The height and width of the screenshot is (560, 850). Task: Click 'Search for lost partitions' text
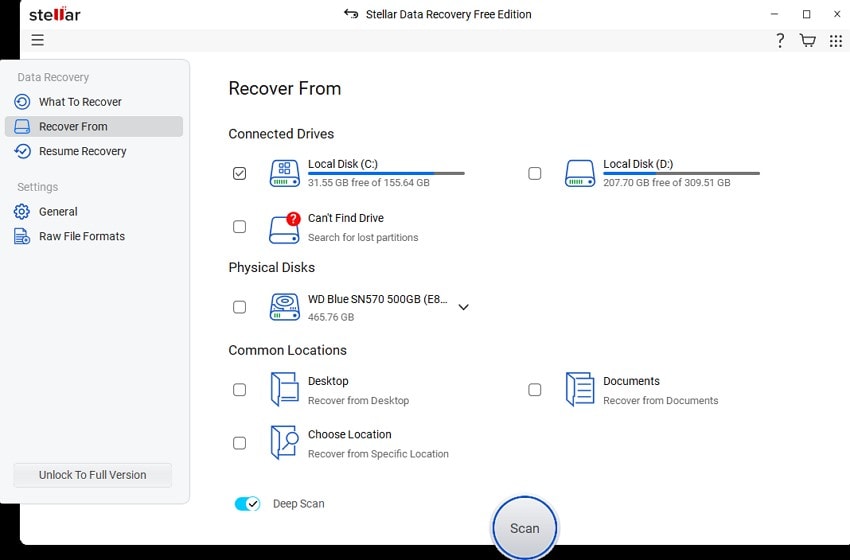(363, 237)
